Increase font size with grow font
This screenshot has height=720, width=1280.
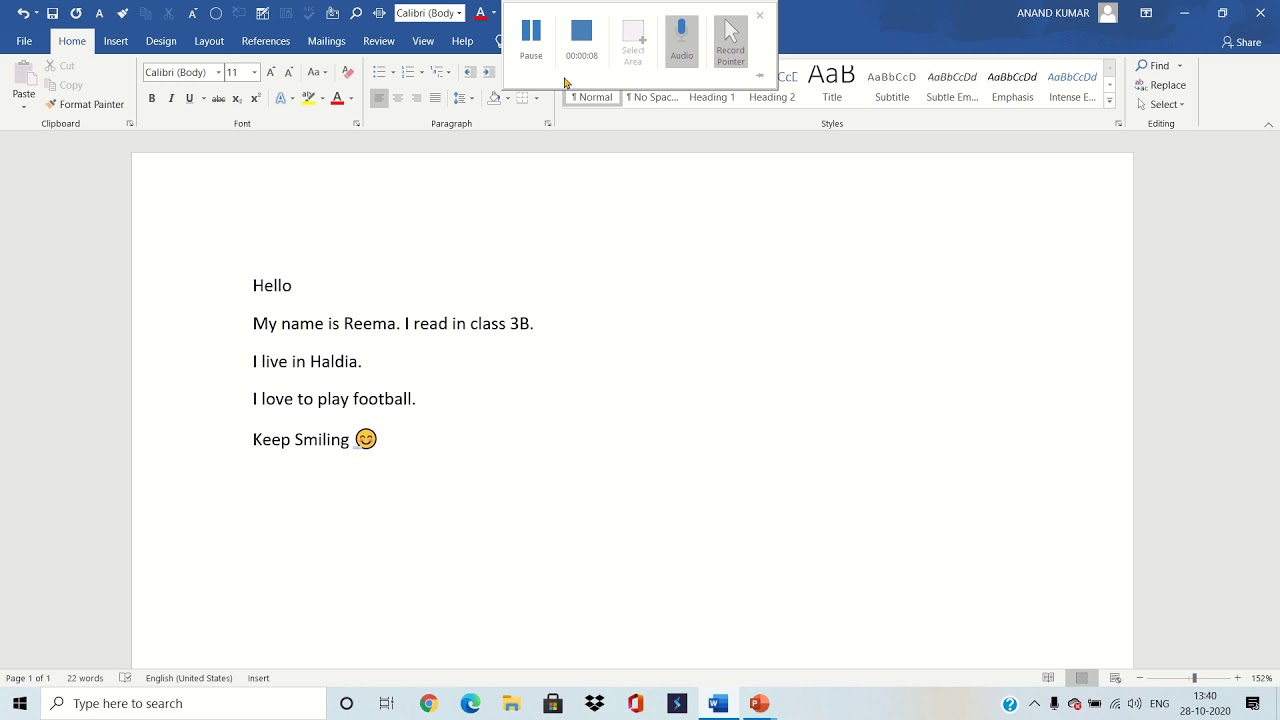point(270,72)
